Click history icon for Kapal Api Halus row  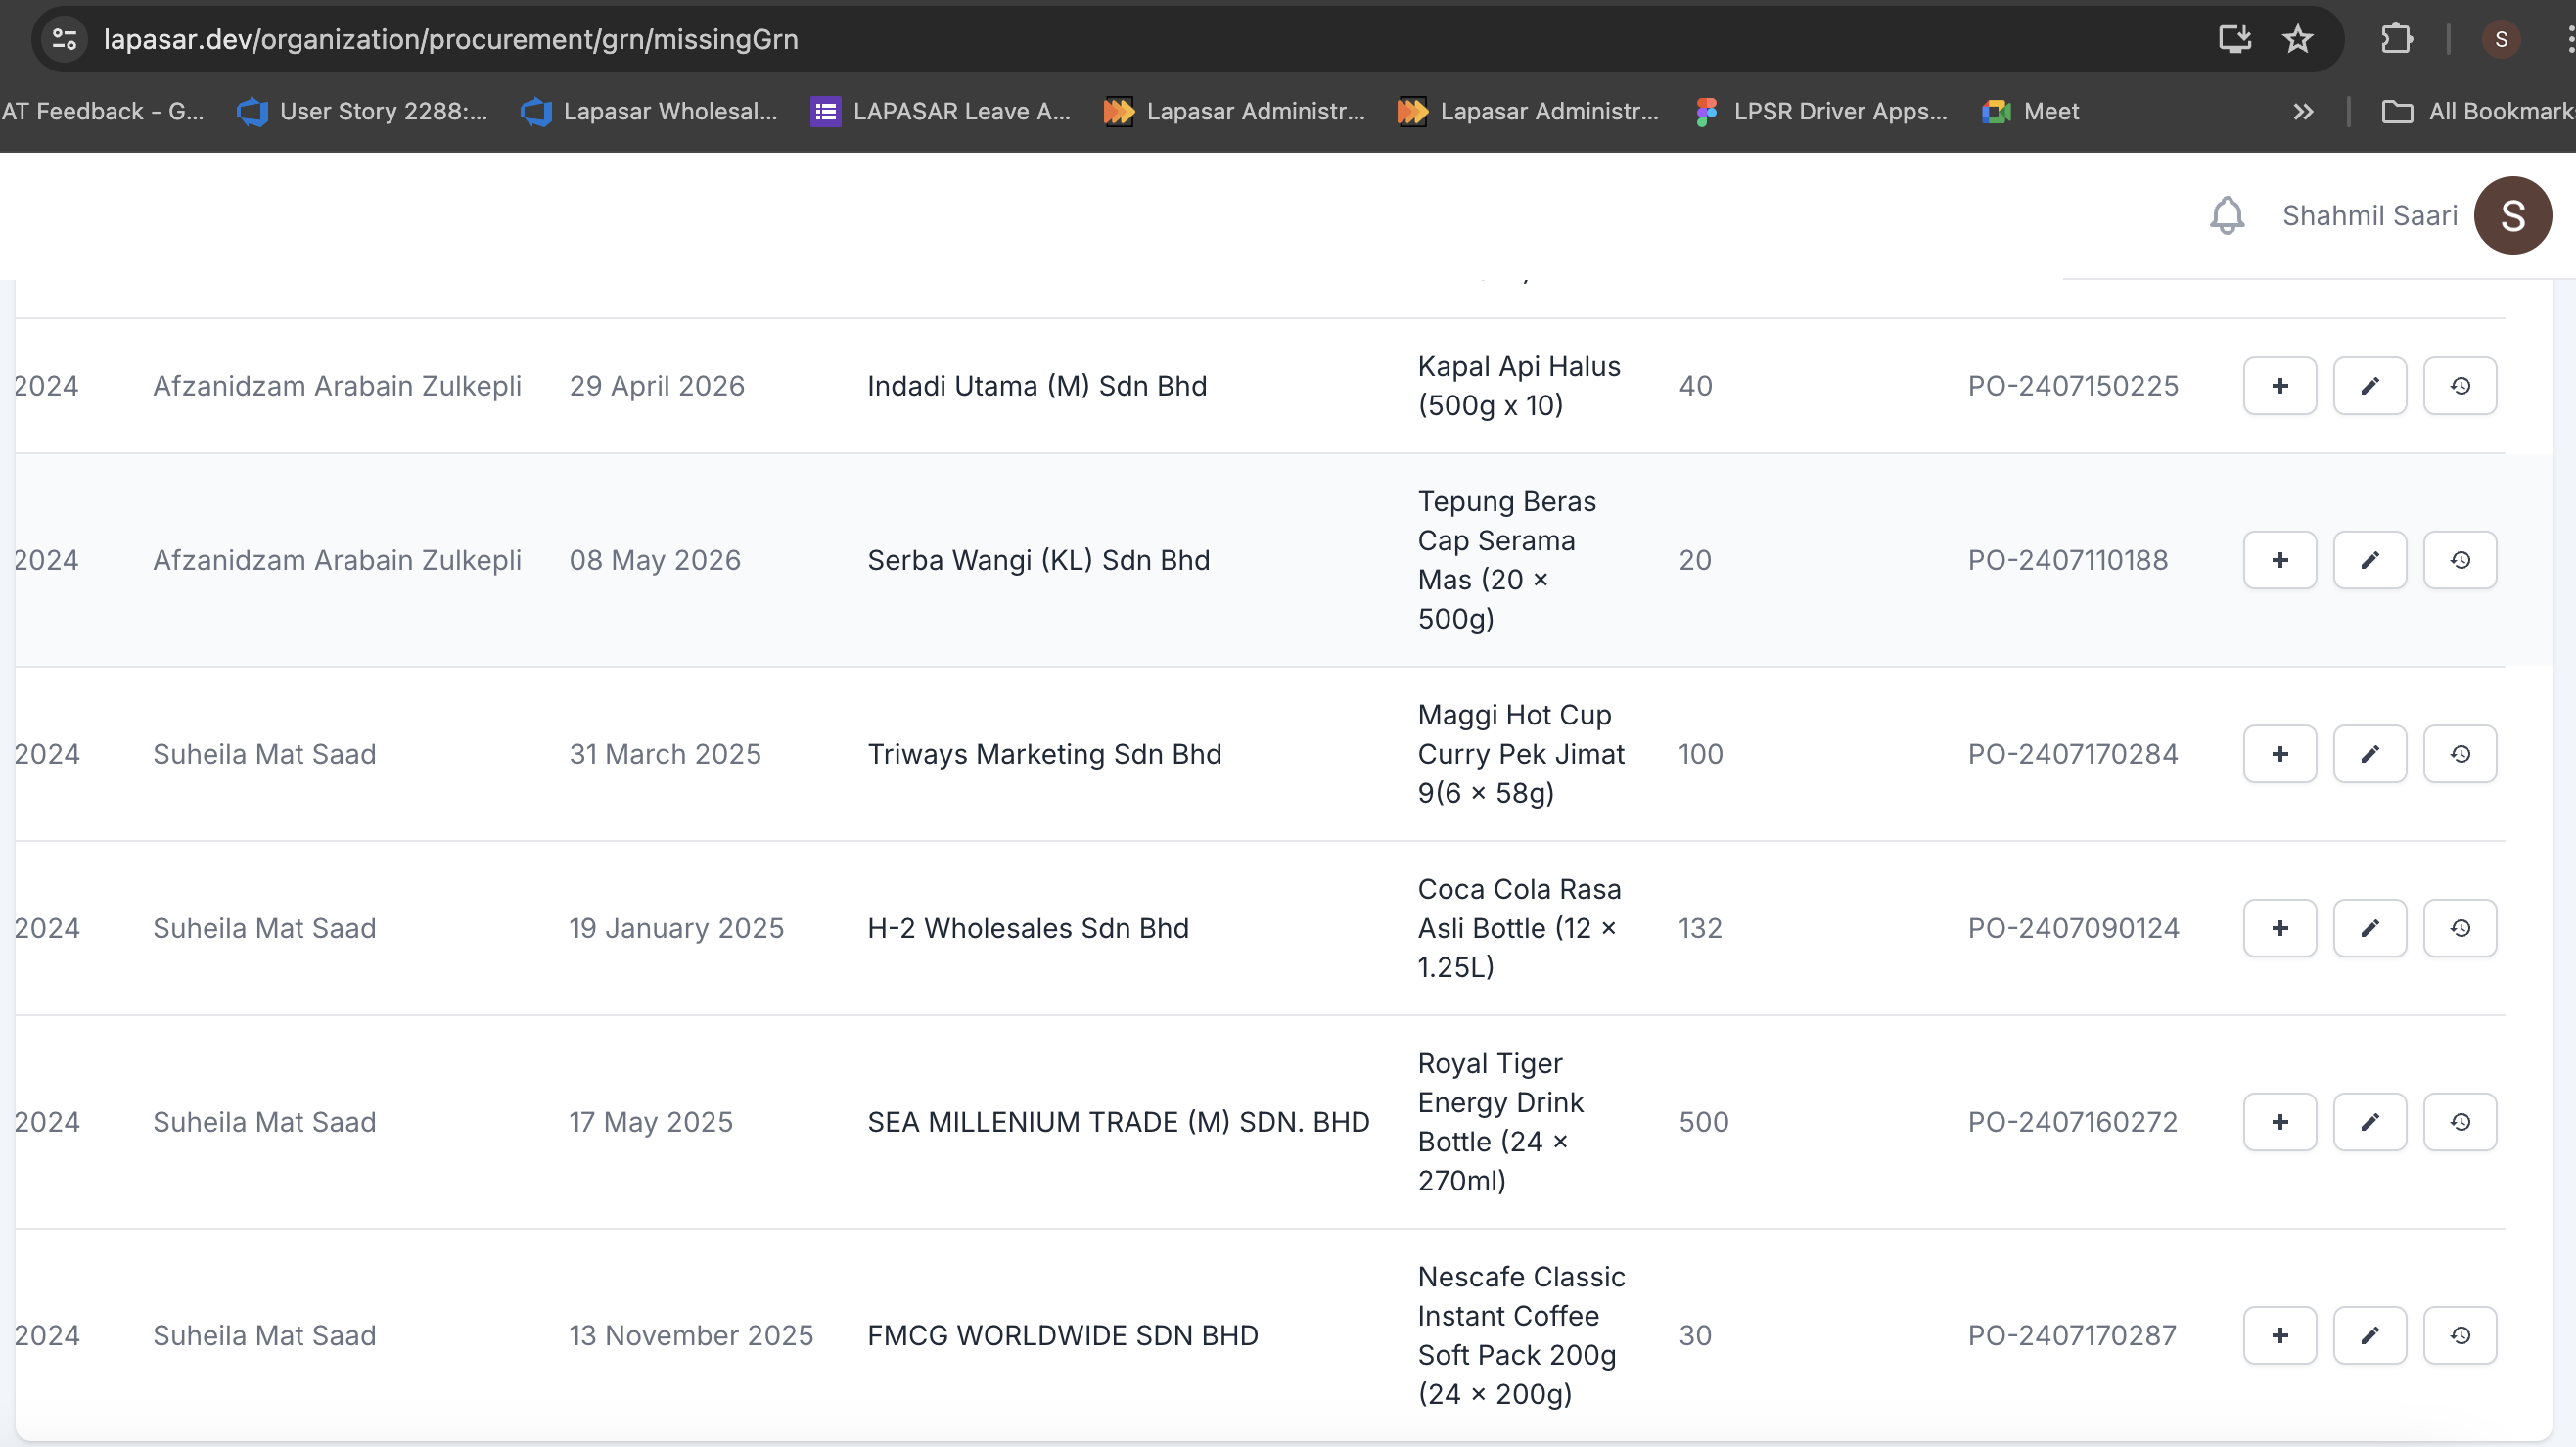tap(2459, 386)
